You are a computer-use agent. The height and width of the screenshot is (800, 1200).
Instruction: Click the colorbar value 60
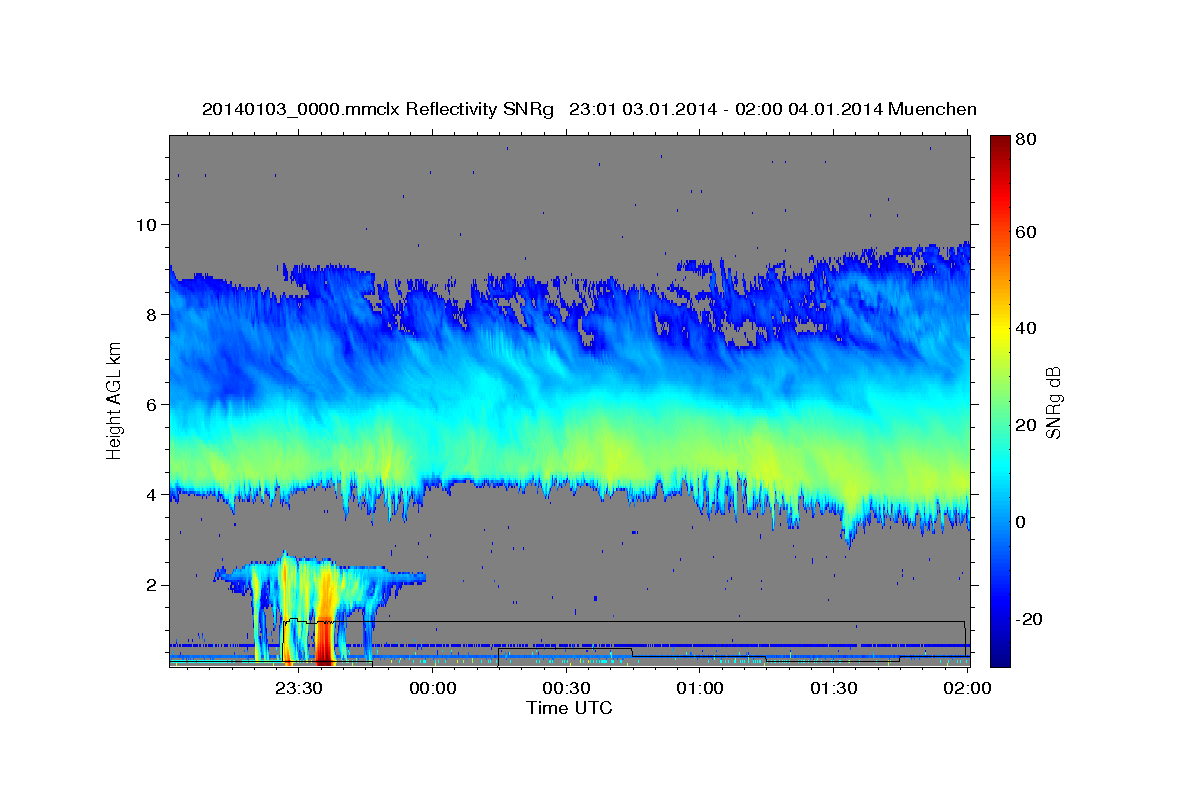point(1024,232)
